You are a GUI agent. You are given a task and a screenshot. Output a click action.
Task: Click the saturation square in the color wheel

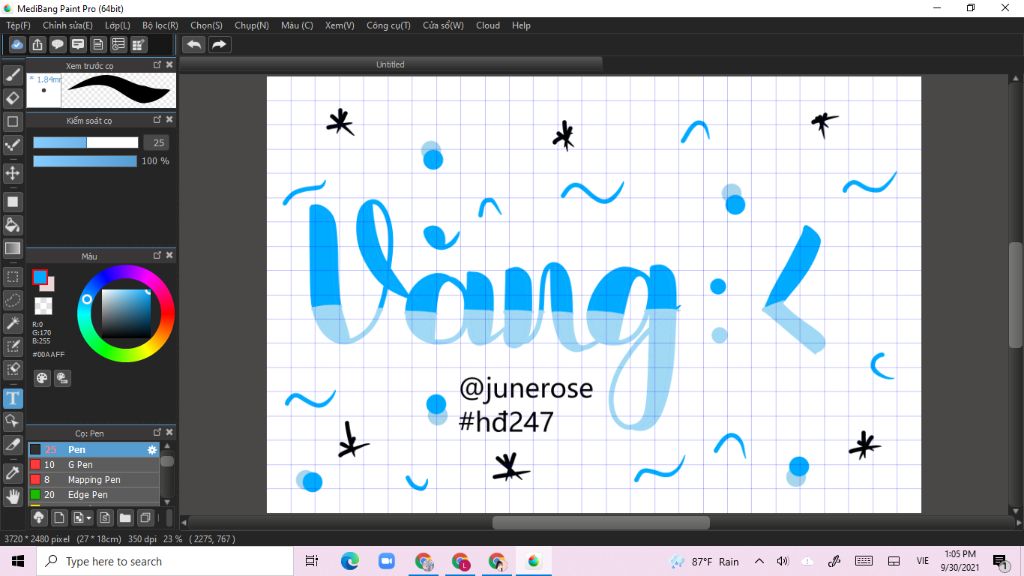coord(126,313)
